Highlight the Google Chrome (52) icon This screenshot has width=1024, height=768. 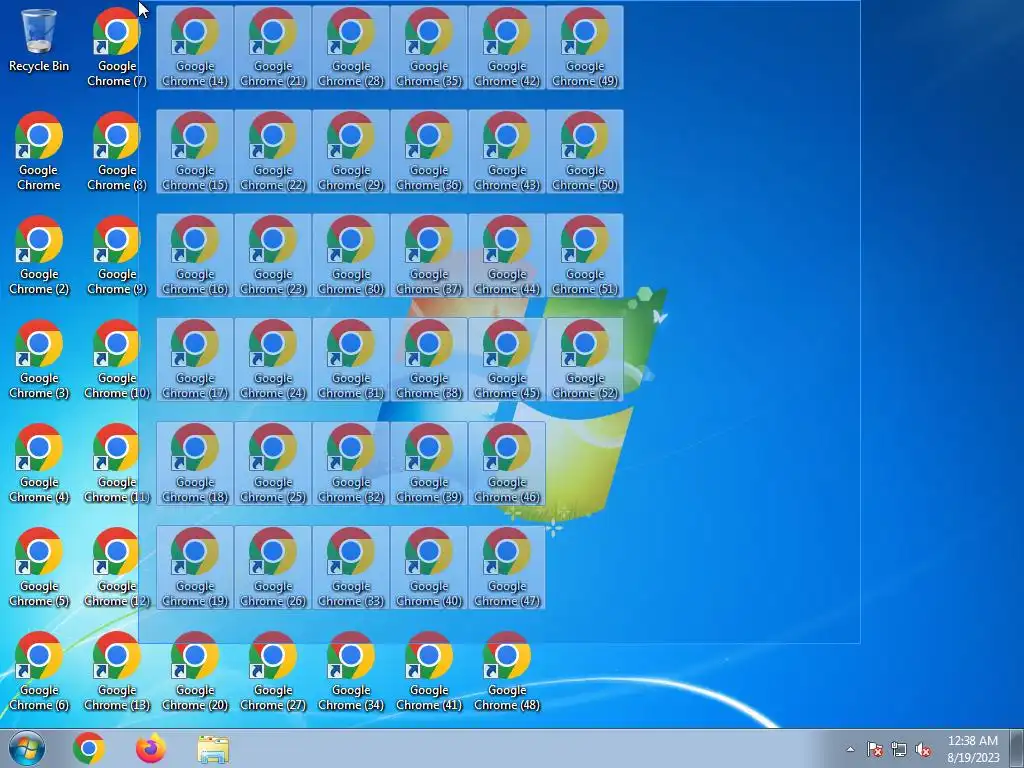coord(584,359)
